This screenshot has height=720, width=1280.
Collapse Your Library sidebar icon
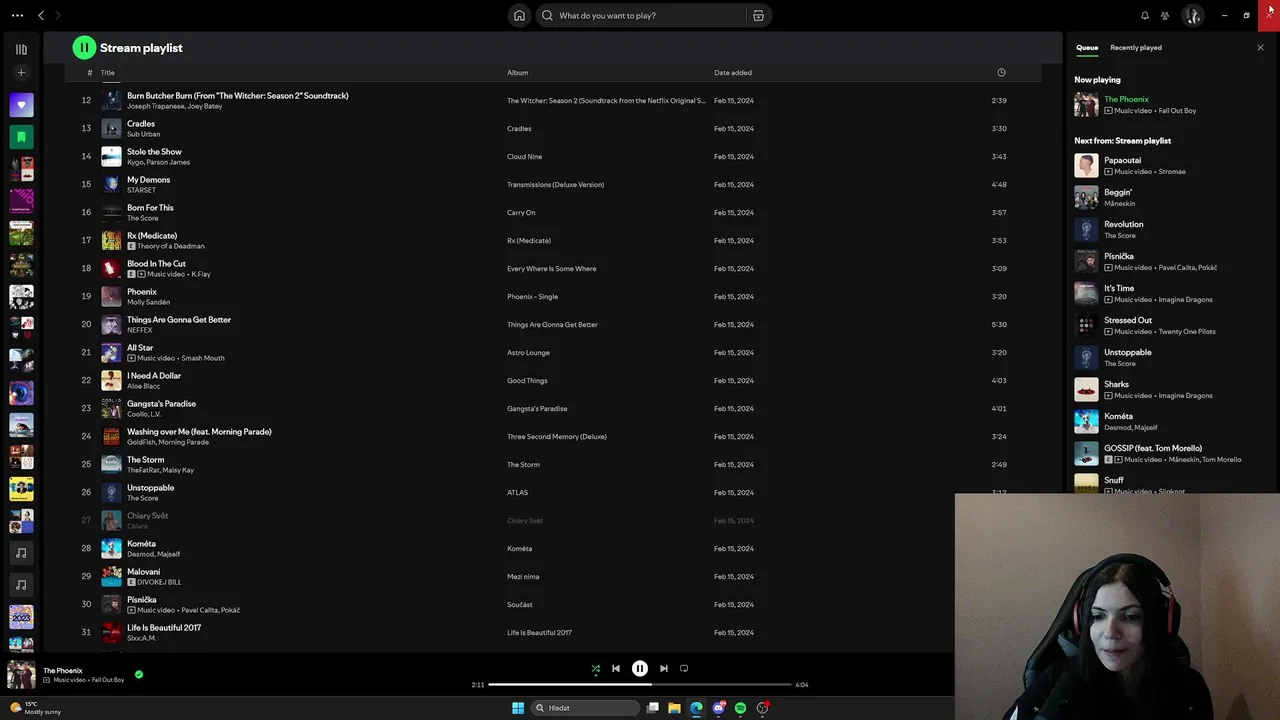coord(21,49)
